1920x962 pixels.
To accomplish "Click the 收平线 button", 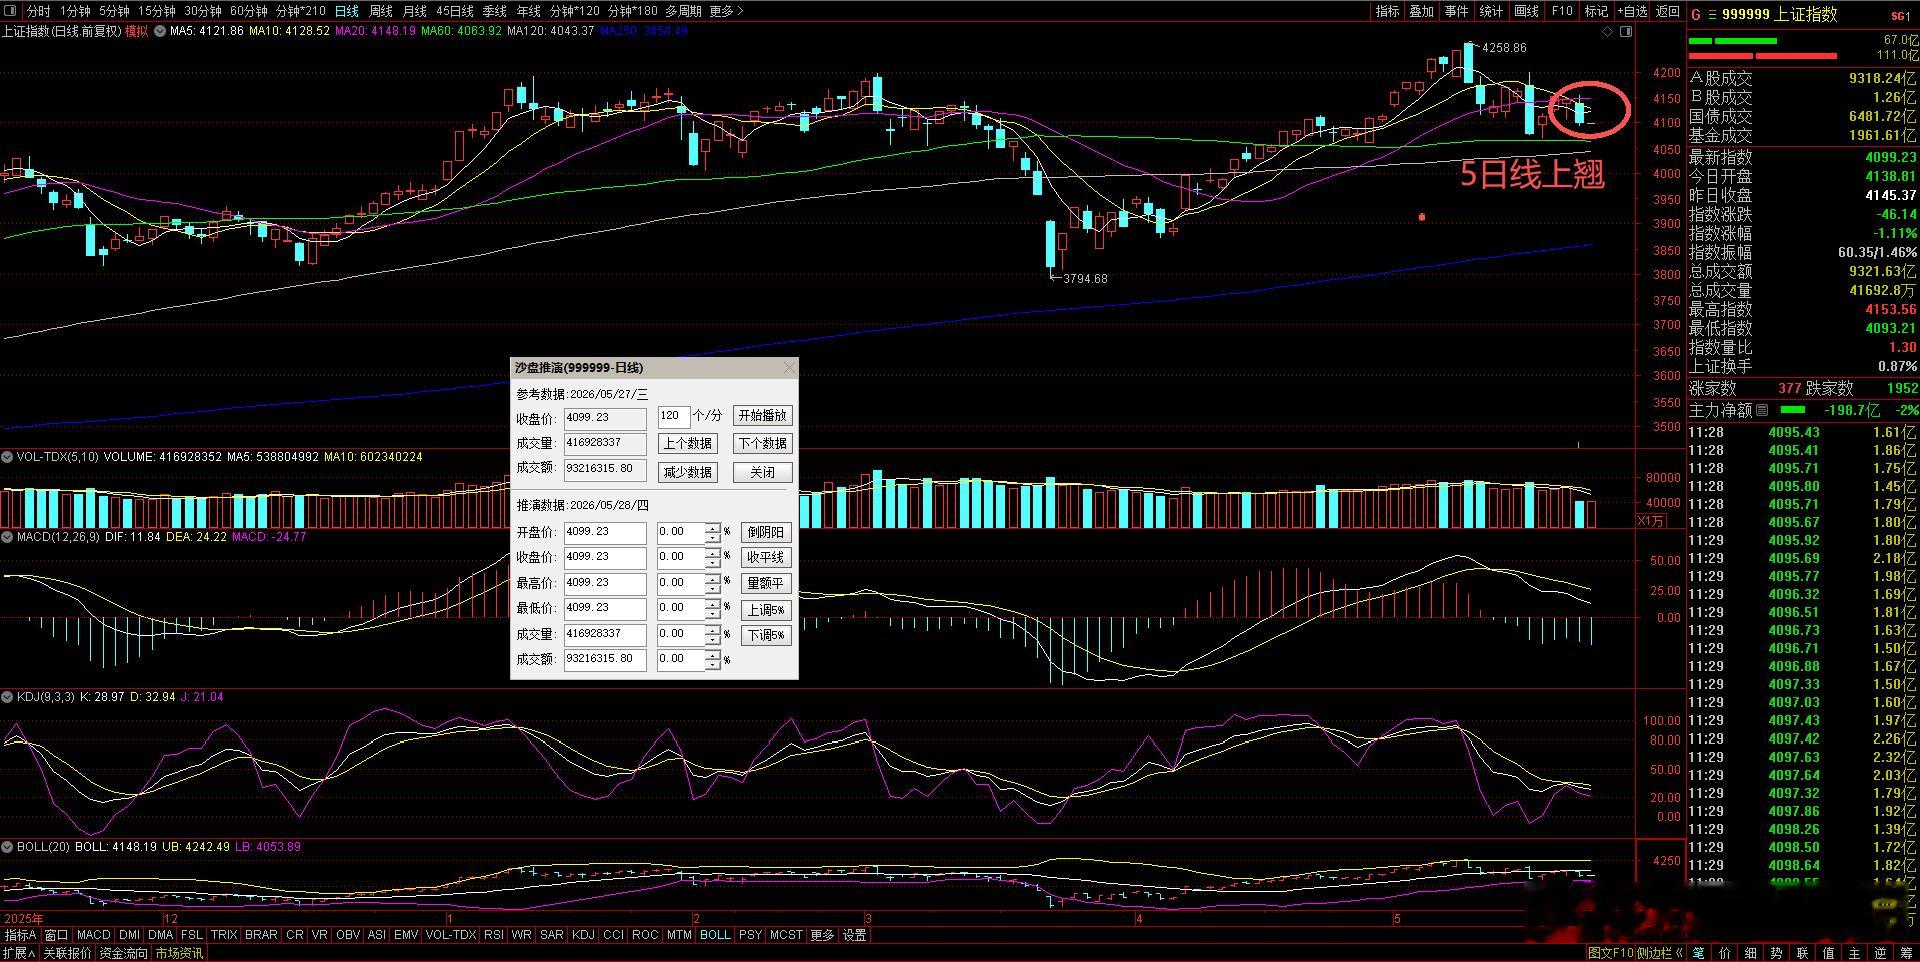I will pos(766,558).
